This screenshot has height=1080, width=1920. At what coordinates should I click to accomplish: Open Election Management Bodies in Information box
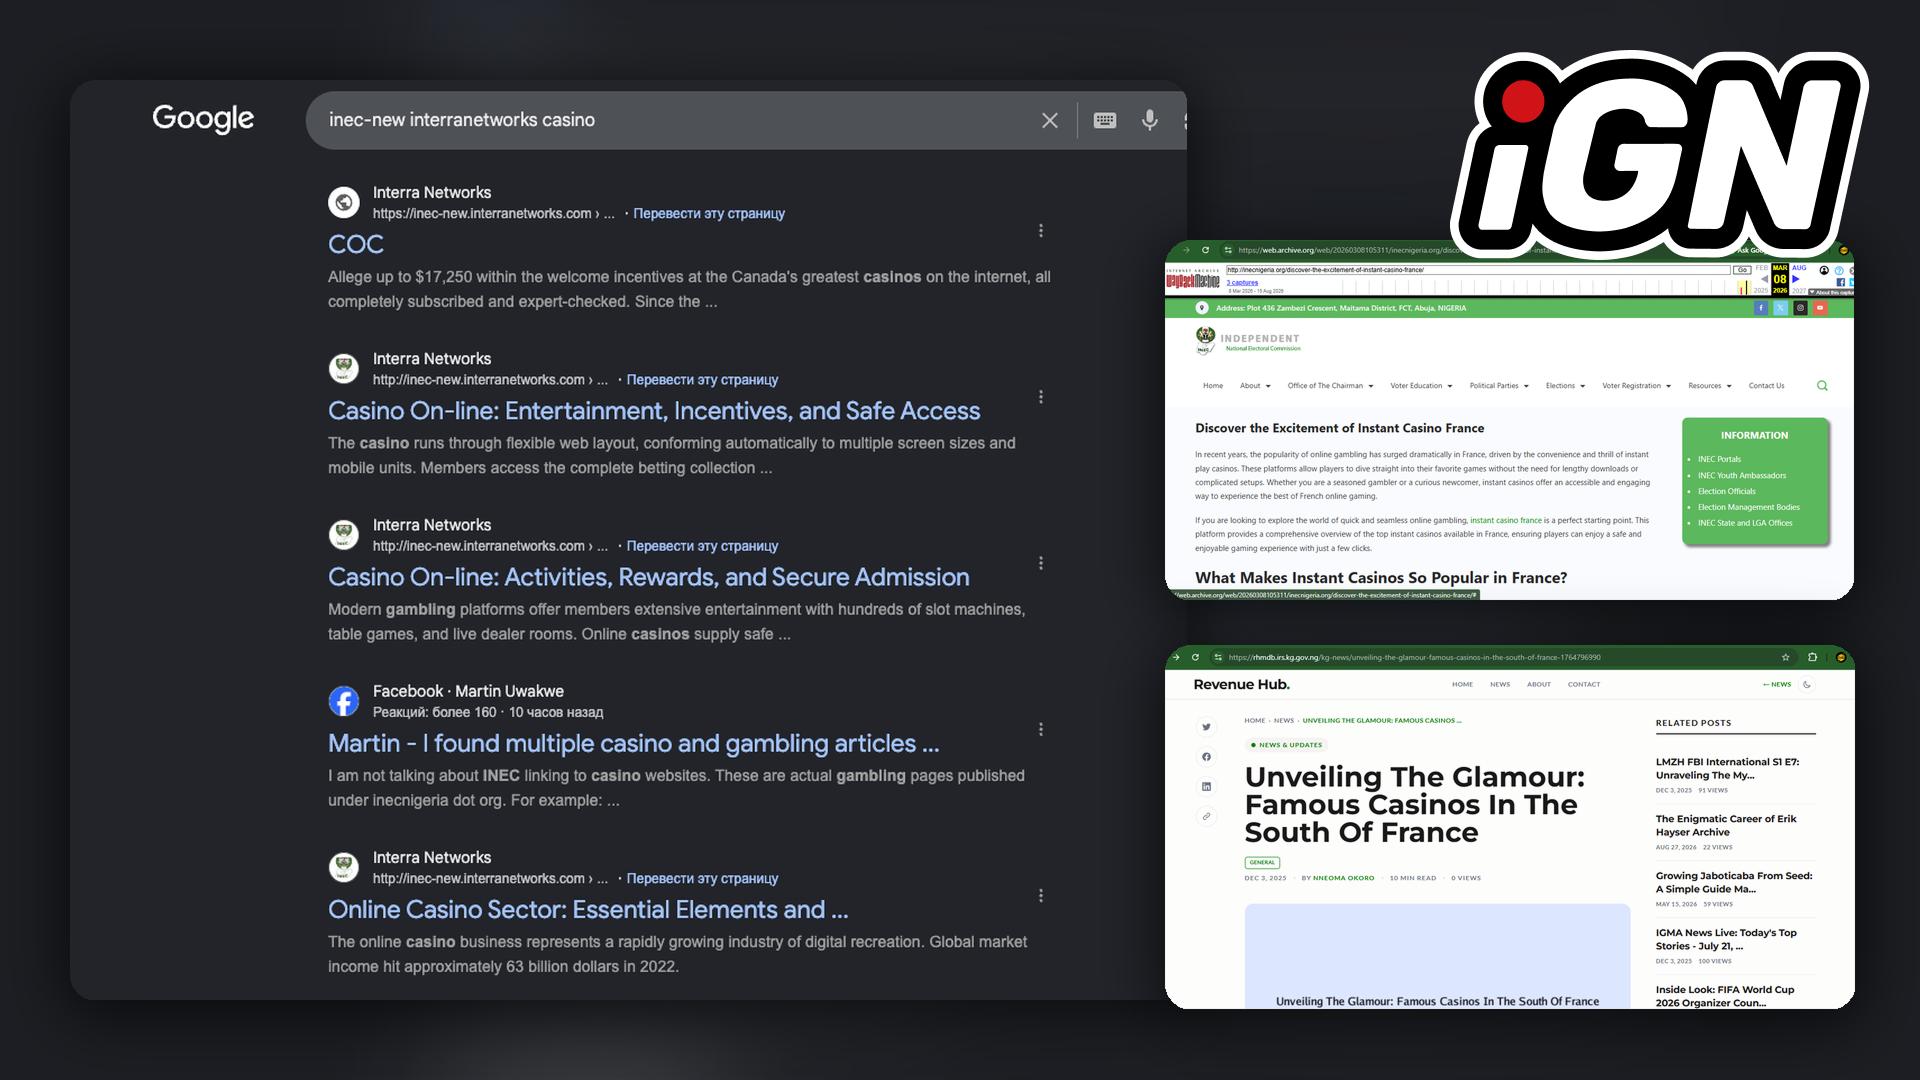click(1748, 507)
